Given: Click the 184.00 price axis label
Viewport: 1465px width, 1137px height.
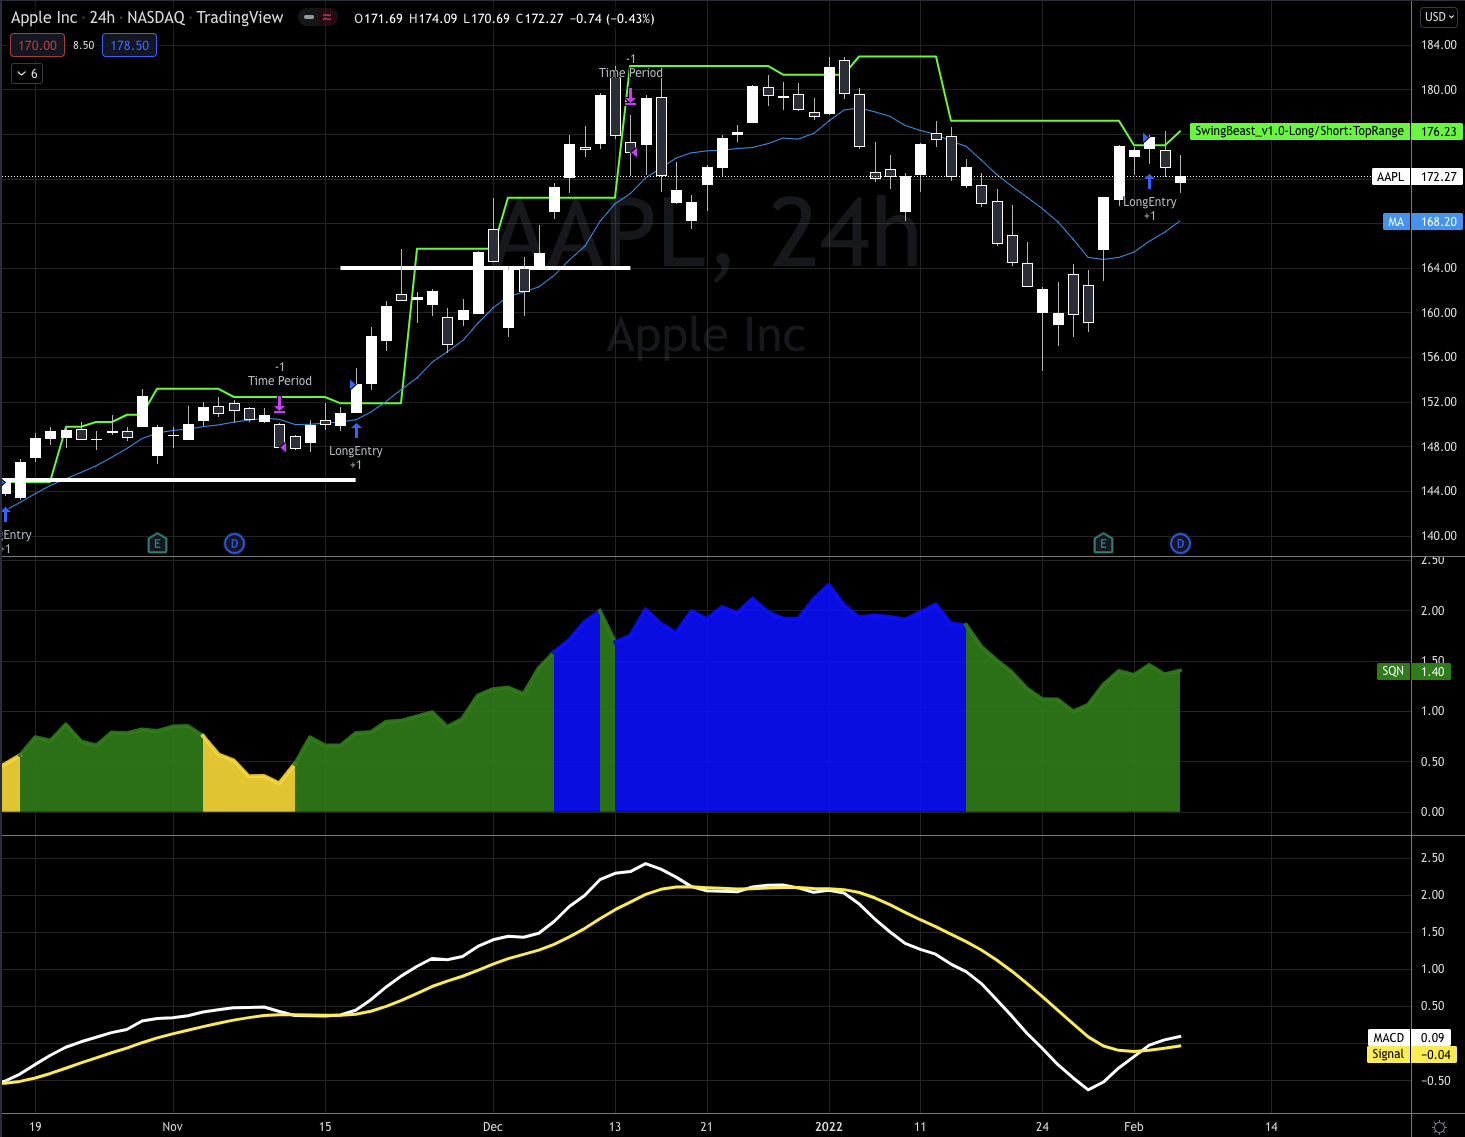Looking at the screenshot, I should point(1439,45).
